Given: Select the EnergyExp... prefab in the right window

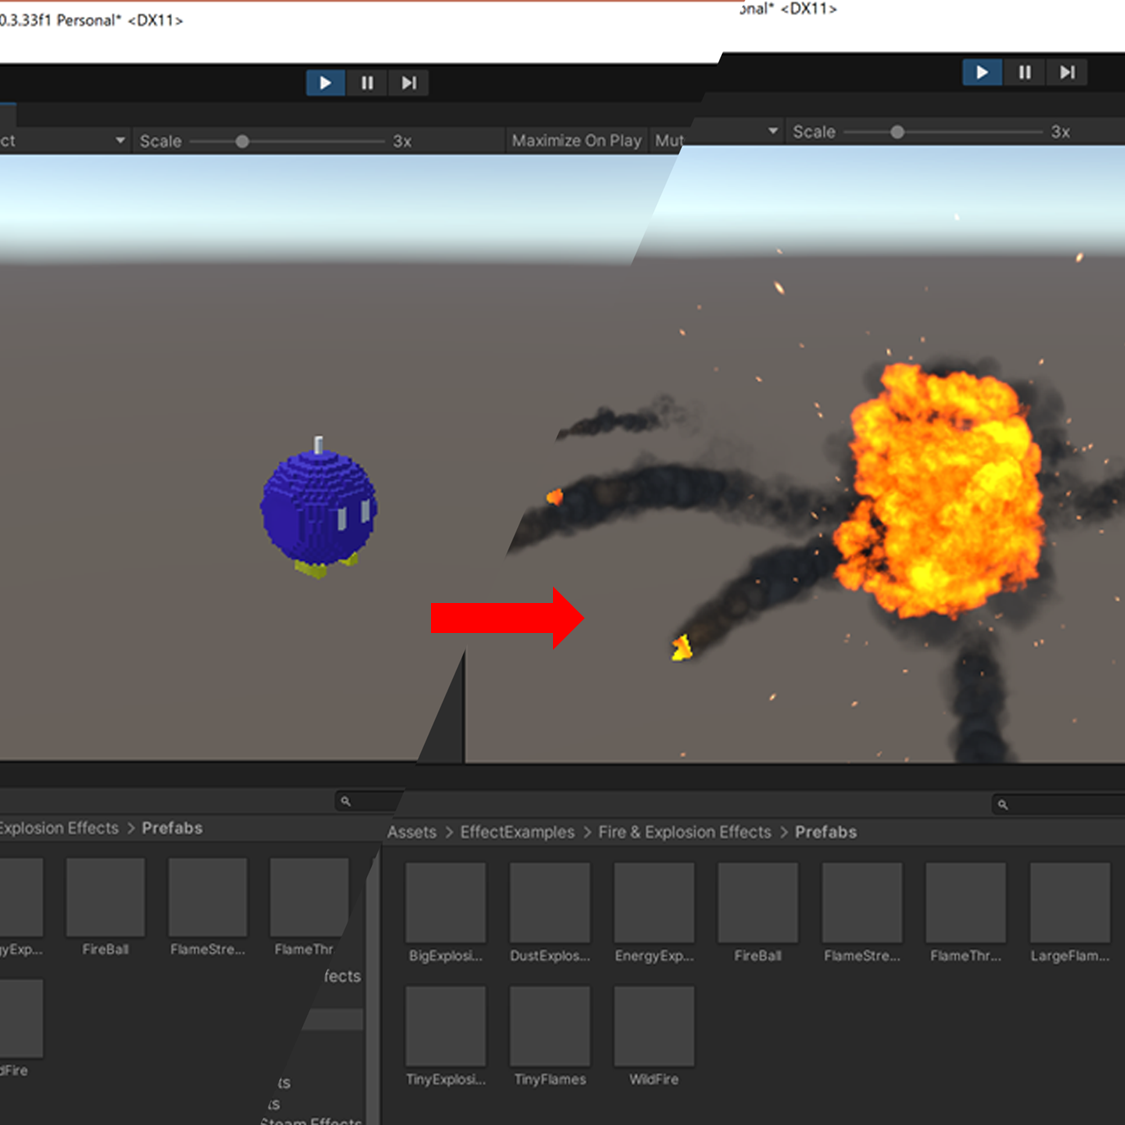Looking at the screenshot, I should pyautogui.click(x=654, y=913).
